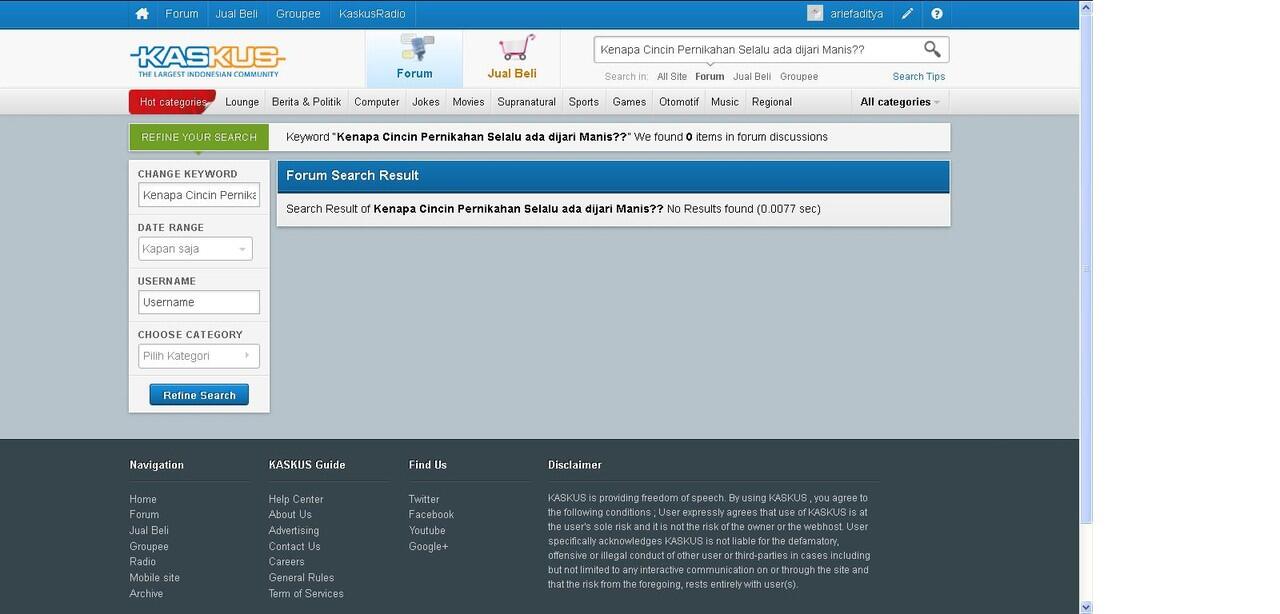Open the General Rules link
The image size is (1280, 614).
(301, 578)
